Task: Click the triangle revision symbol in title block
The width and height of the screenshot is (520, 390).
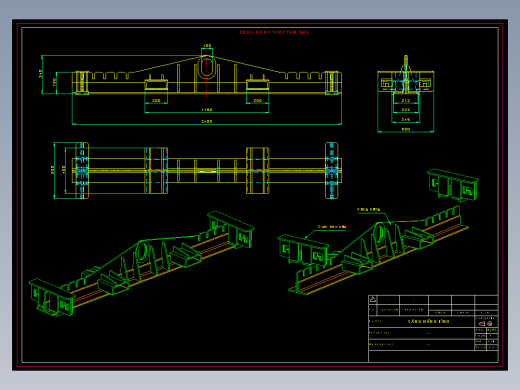Action: pos(373,299)
